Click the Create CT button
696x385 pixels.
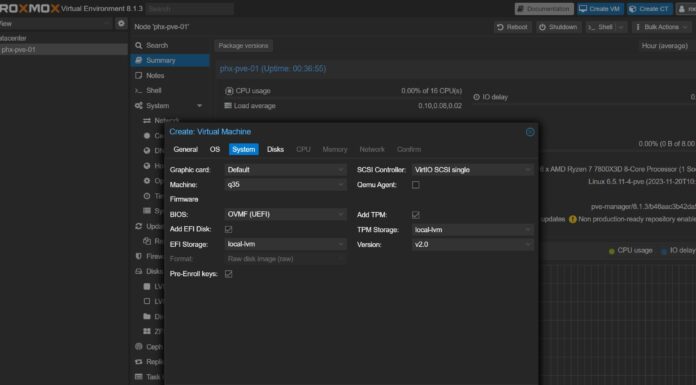[x=649, y=9]
